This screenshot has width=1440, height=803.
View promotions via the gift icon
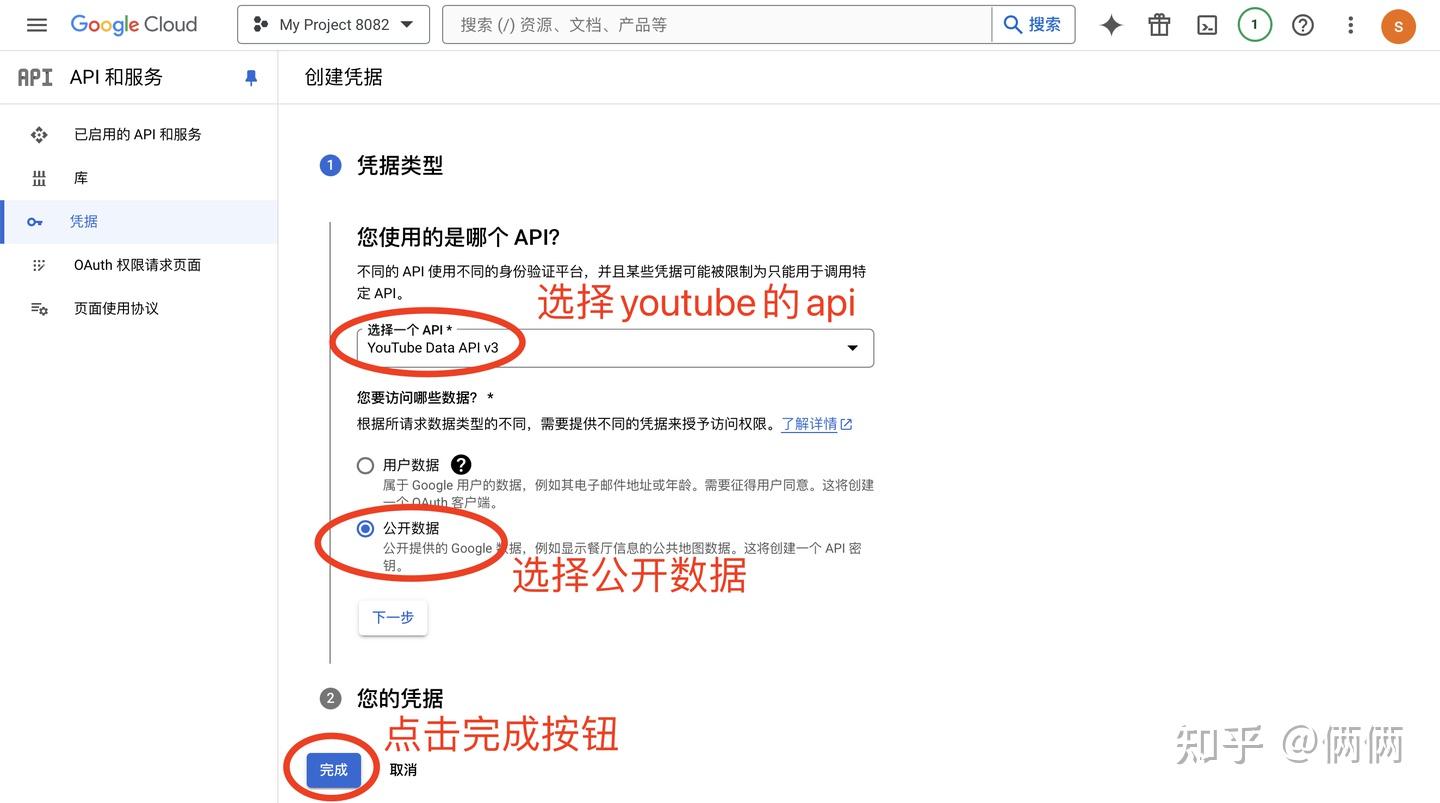(x=1158, y=24)
